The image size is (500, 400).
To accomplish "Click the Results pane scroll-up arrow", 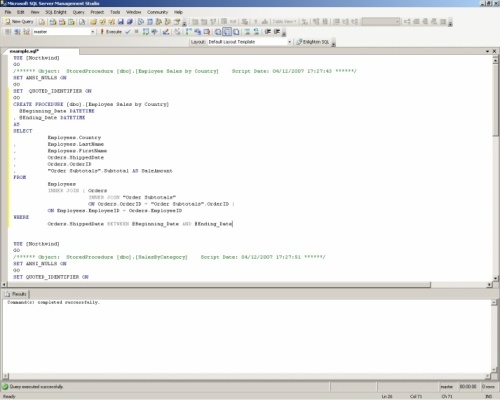I will (x=494, y=302).
